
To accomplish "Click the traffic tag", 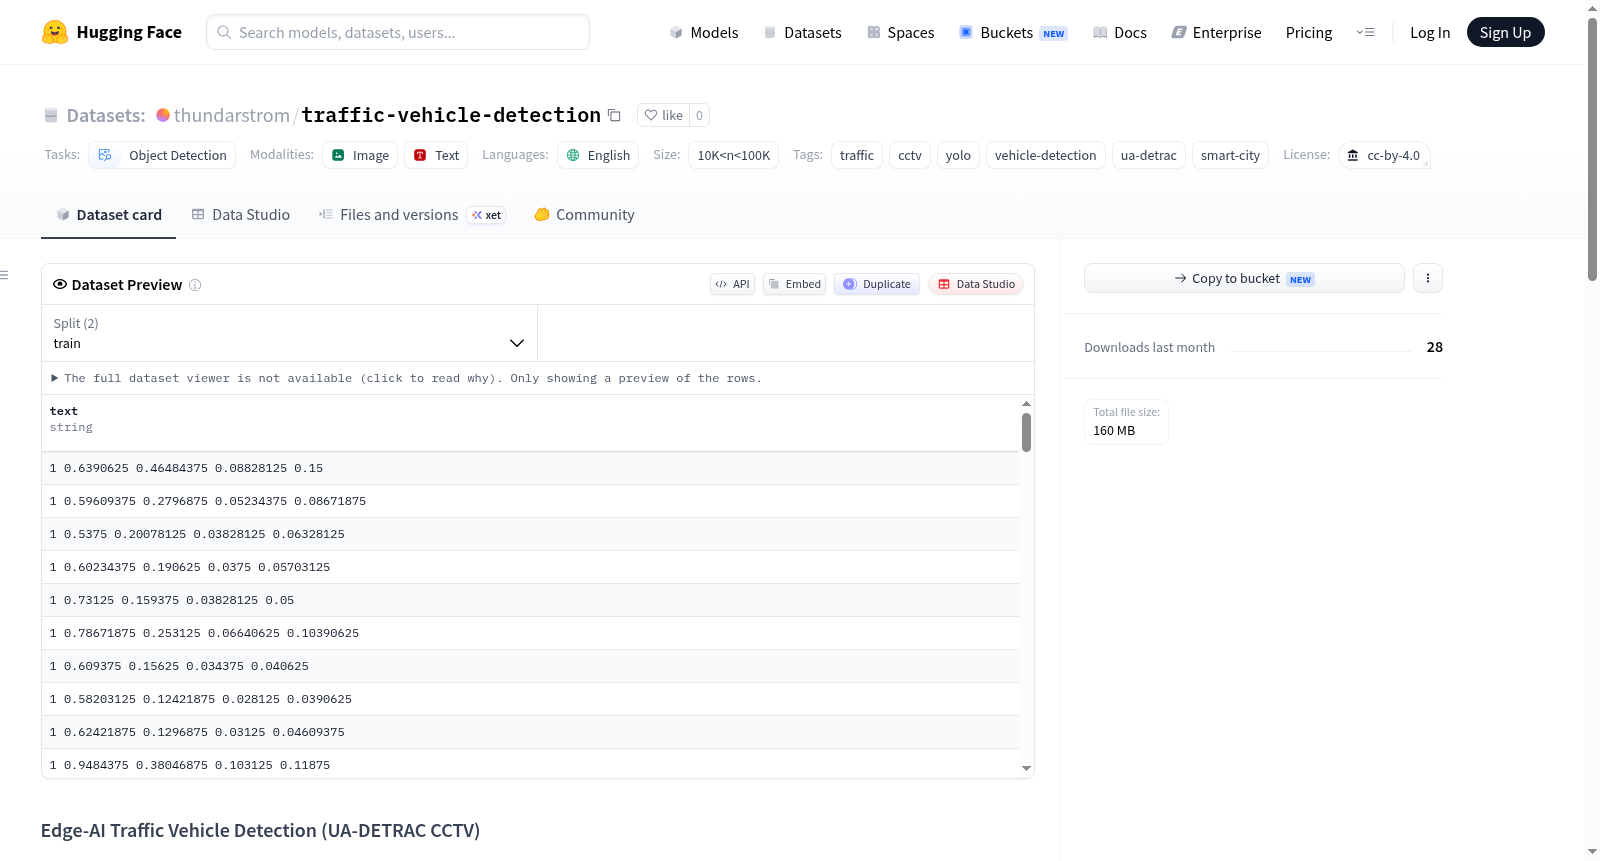I will coord(857,155).
